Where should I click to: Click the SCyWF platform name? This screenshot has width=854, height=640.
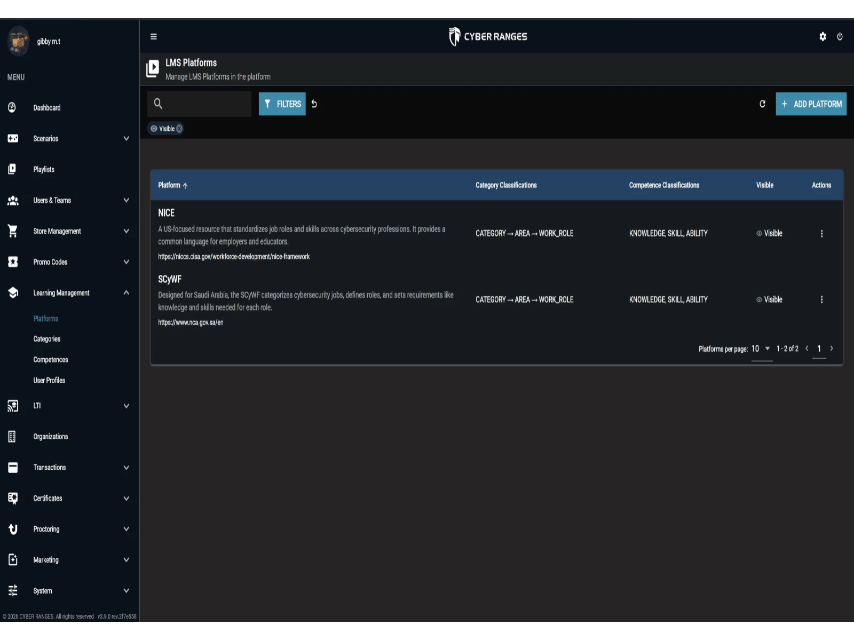coord(169,279)
